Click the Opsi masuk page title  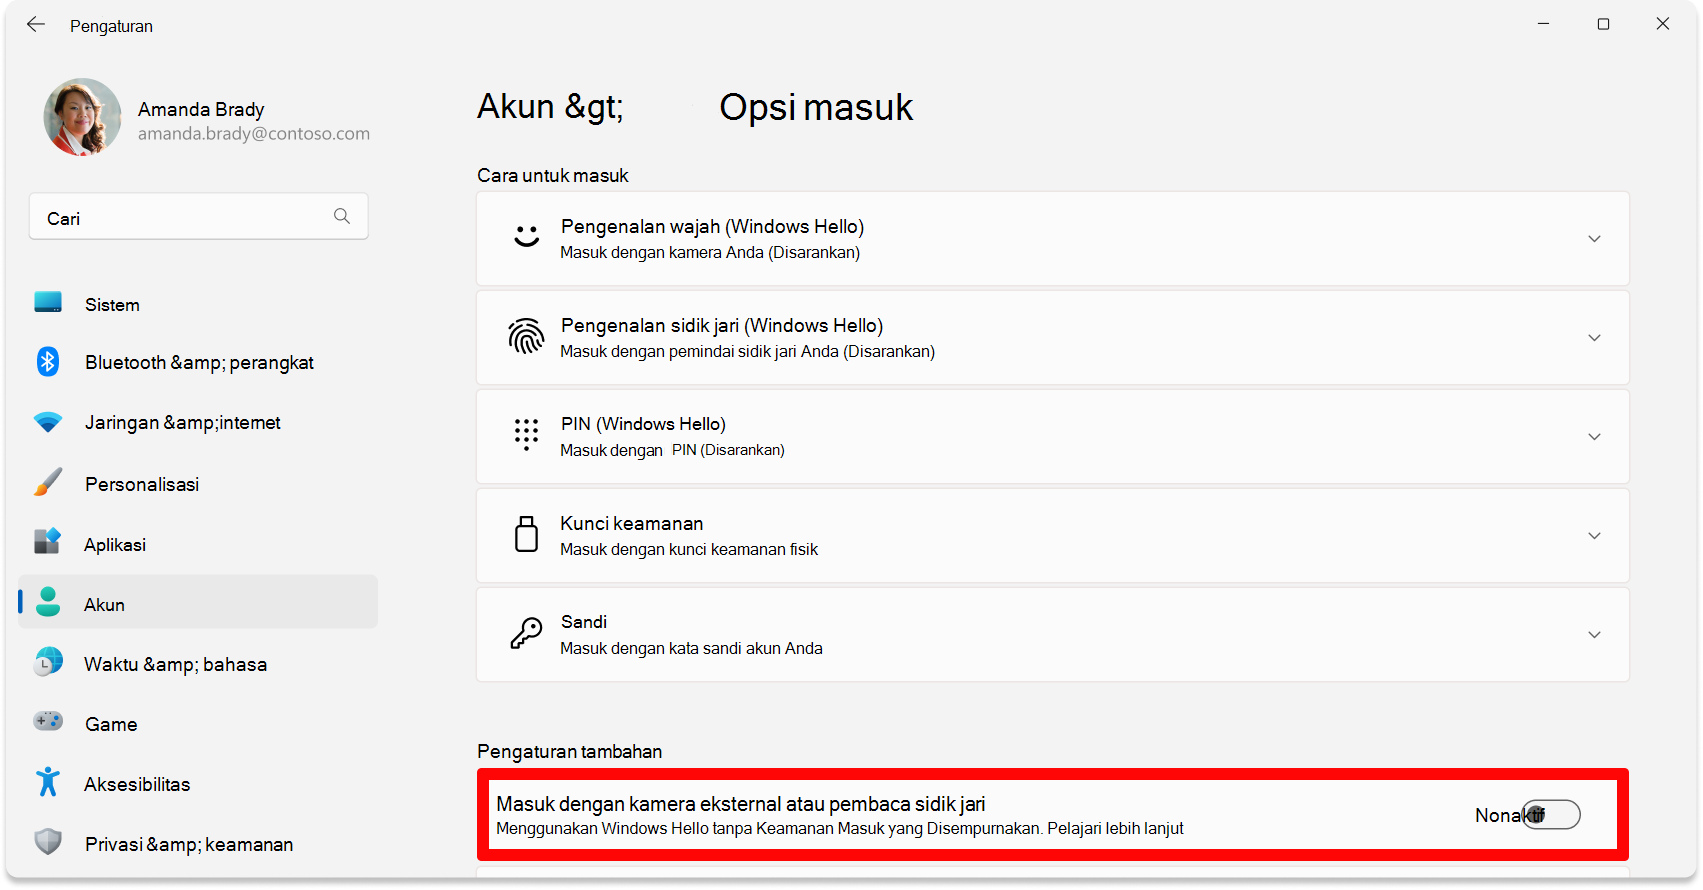click(816, 107)
